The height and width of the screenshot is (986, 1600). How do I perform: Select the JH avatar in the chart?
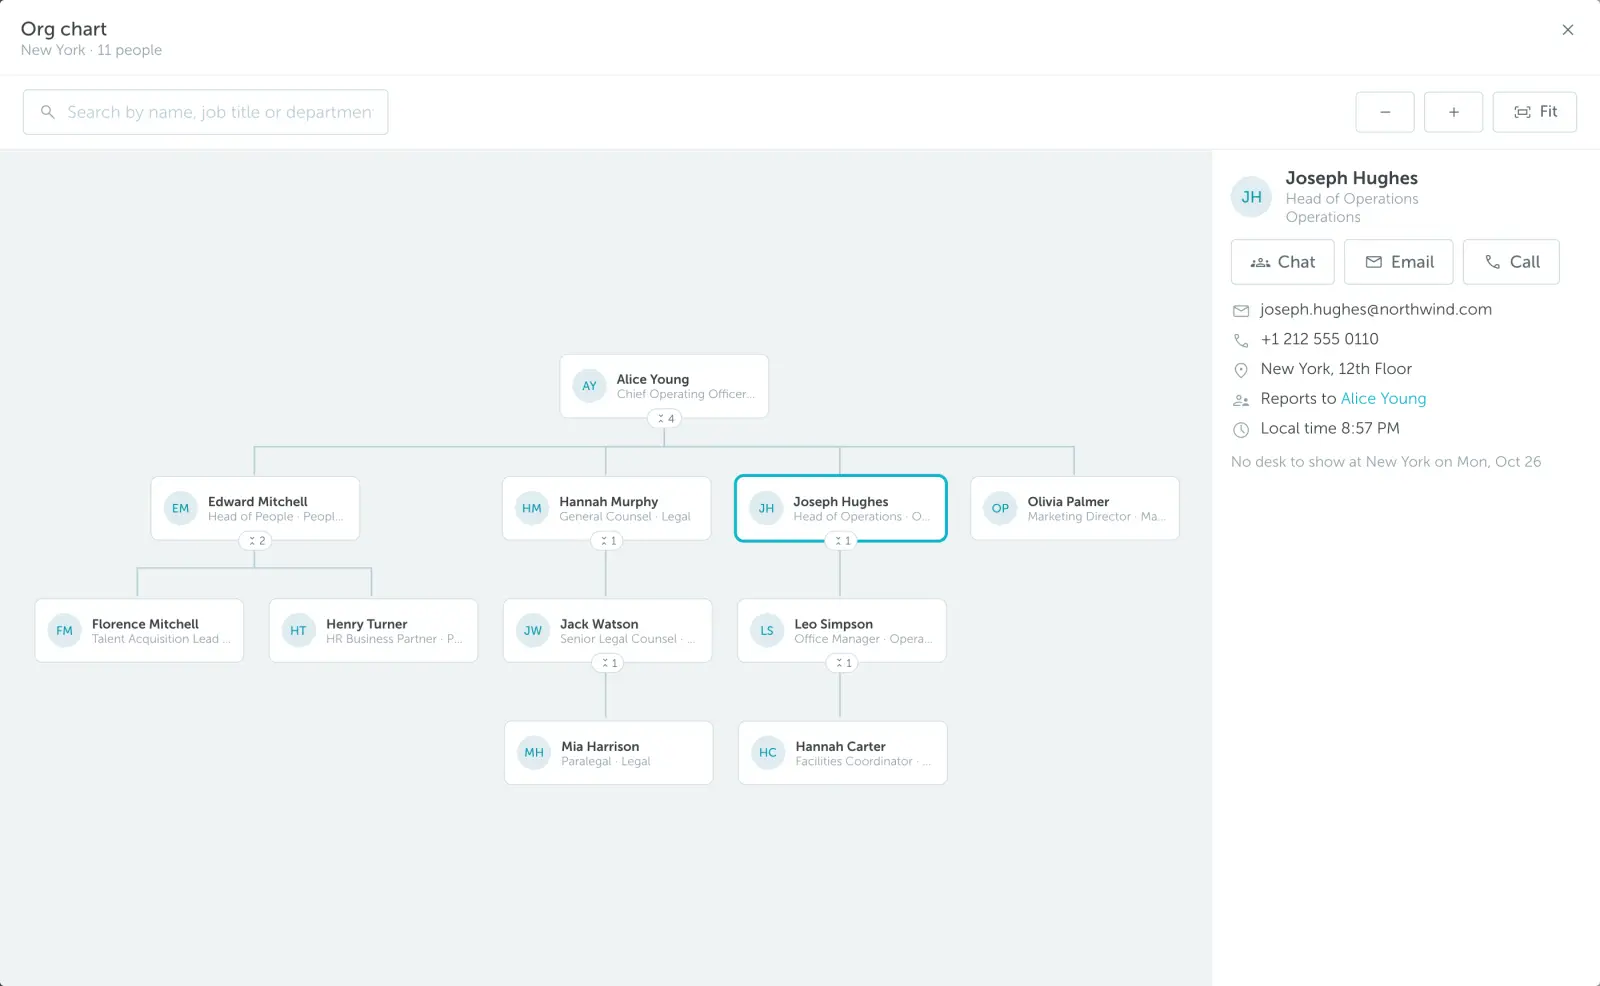767,508
